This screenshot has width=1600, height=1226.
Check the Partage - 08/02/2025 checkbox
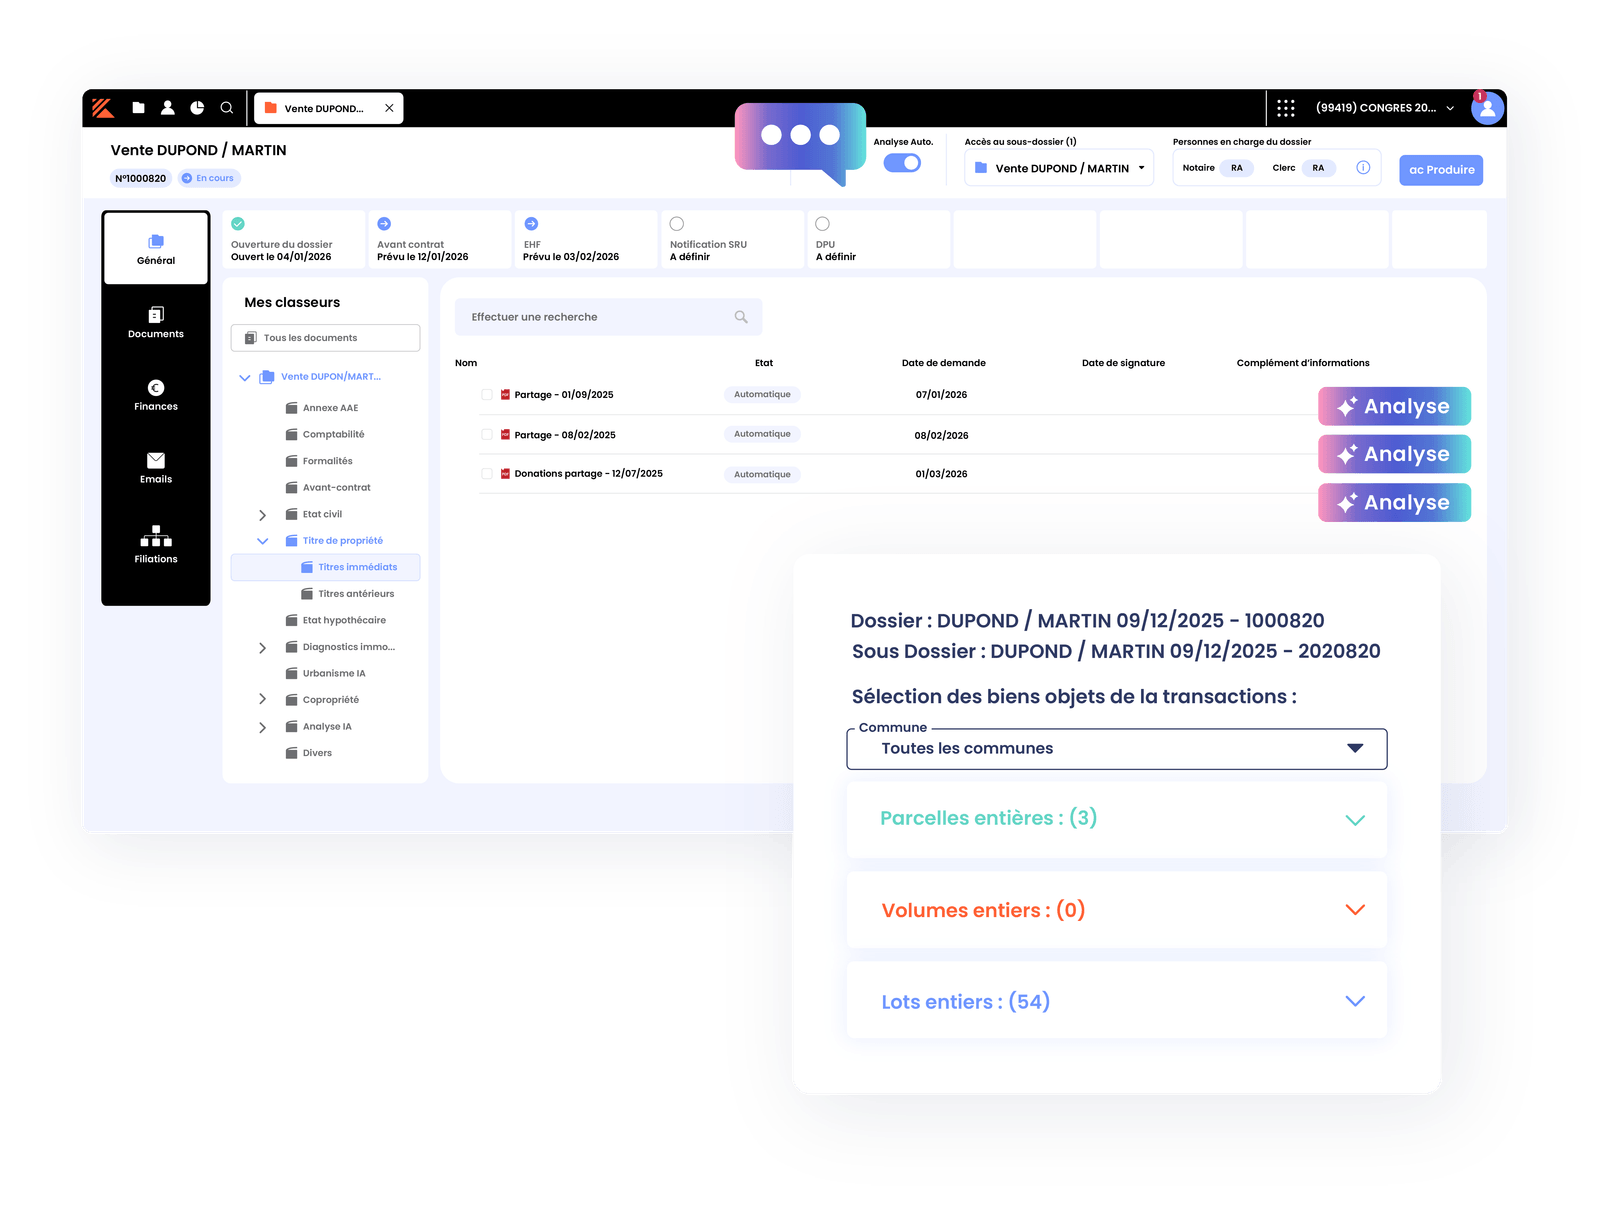point(487,435)
